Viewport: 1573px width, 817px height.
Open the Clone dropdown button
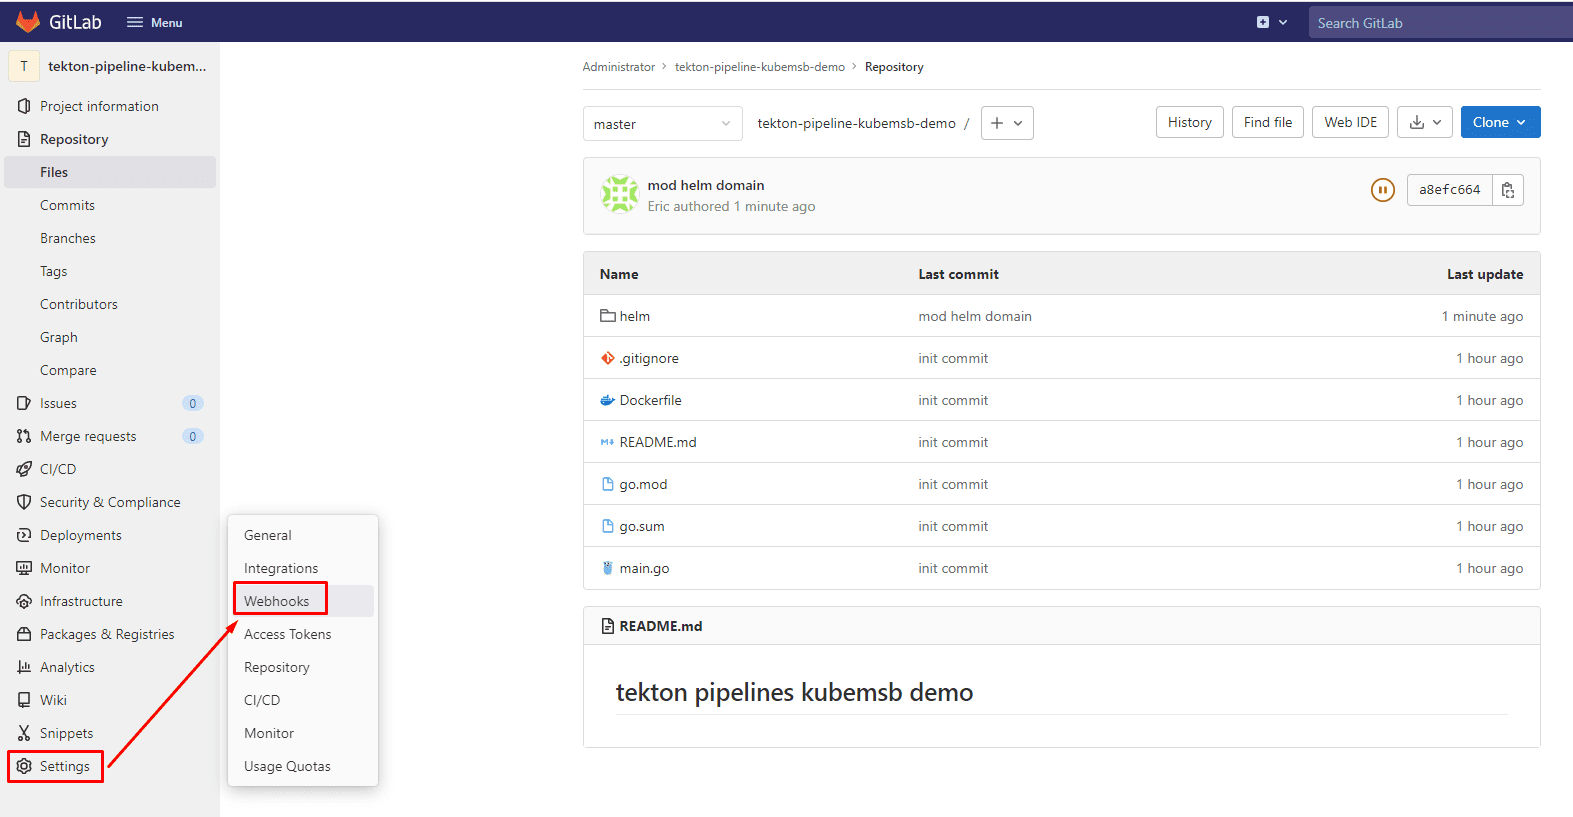1501,122
